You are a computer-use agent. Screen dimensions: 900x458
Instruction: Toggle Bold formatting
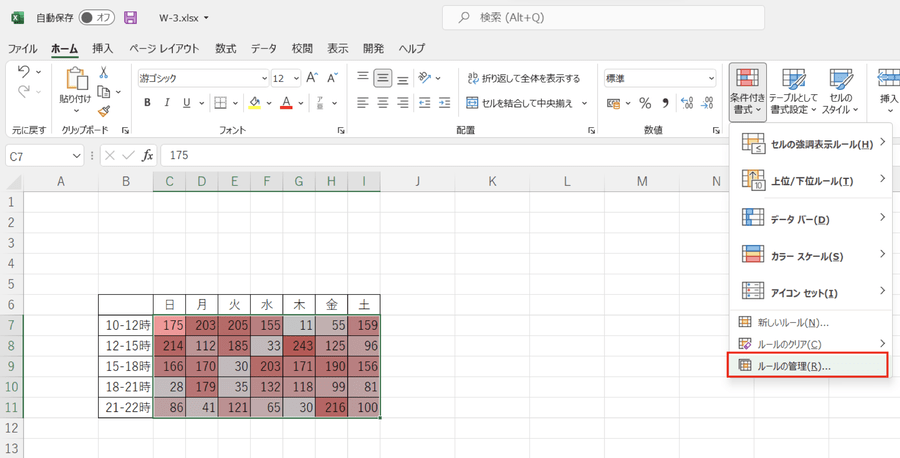point(148,103)
